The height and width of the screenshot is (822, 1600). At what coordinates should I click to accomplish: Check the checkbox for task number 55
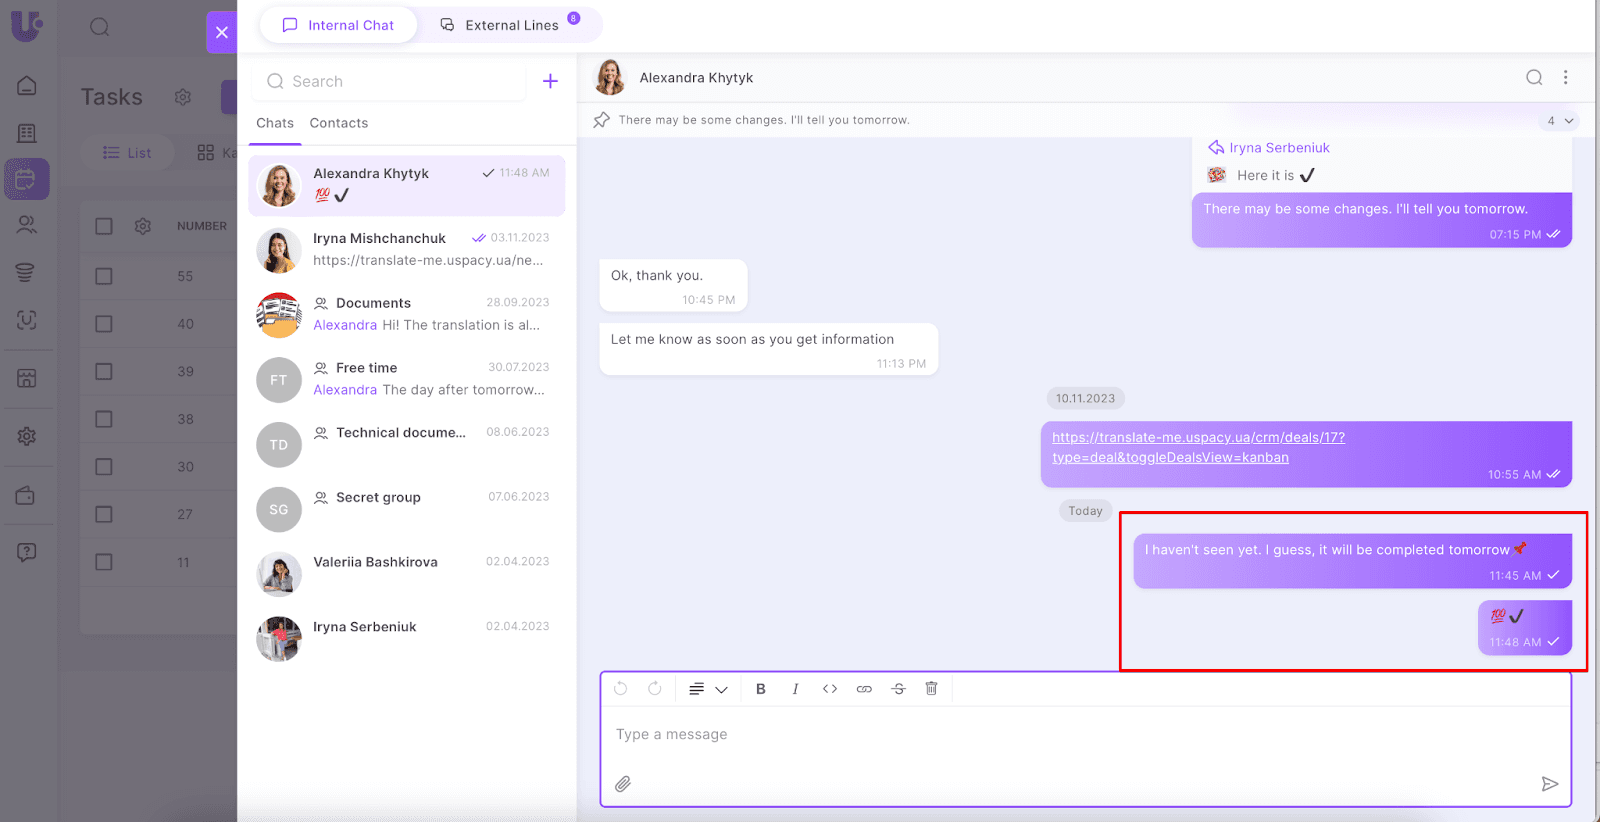(x=104, y=276)
